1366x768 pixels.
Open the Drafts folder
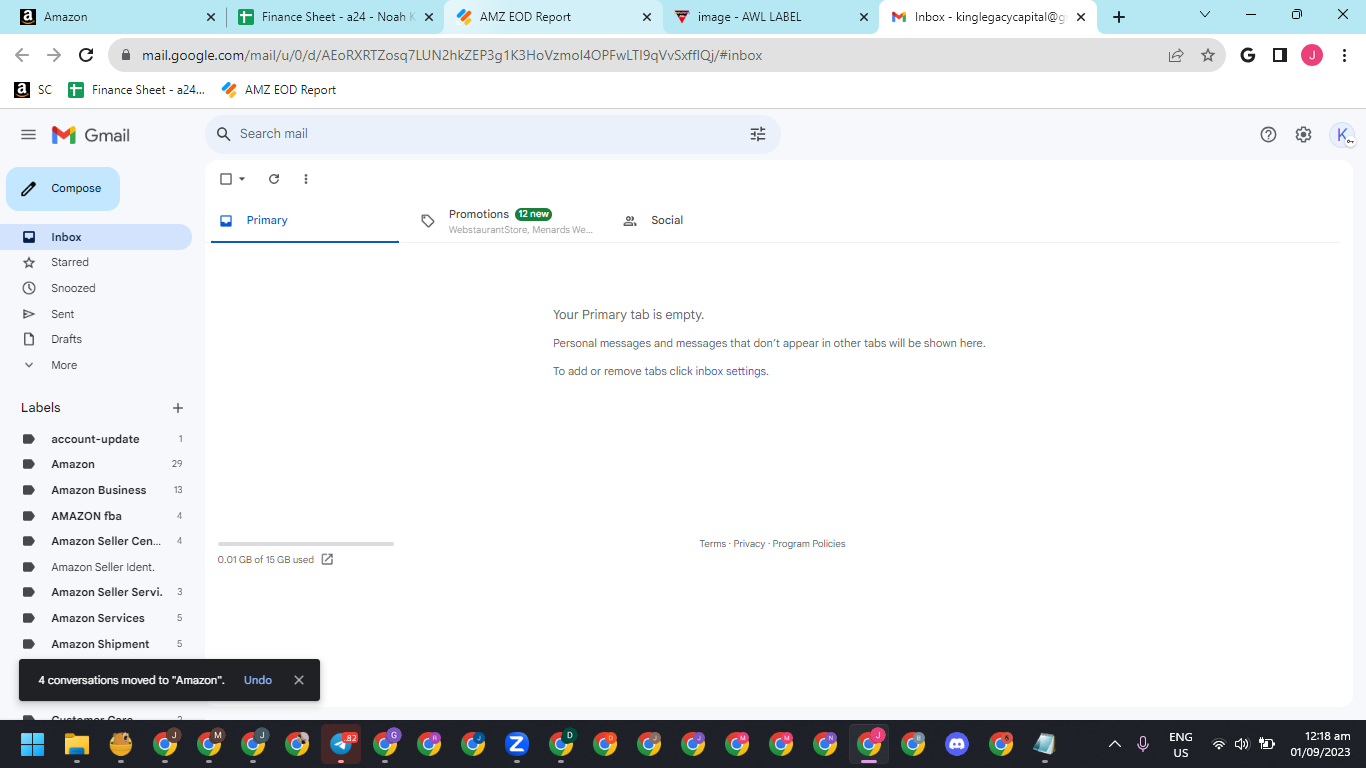coord(67,339)
